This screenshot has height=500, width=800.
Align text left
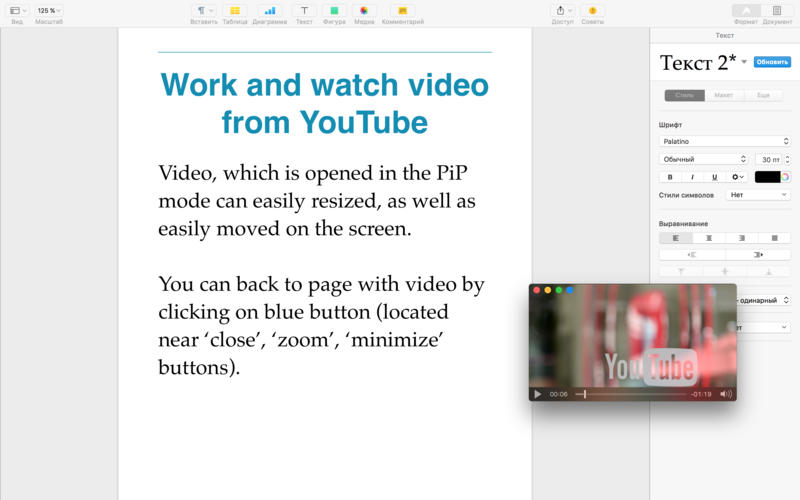(676, 238)
